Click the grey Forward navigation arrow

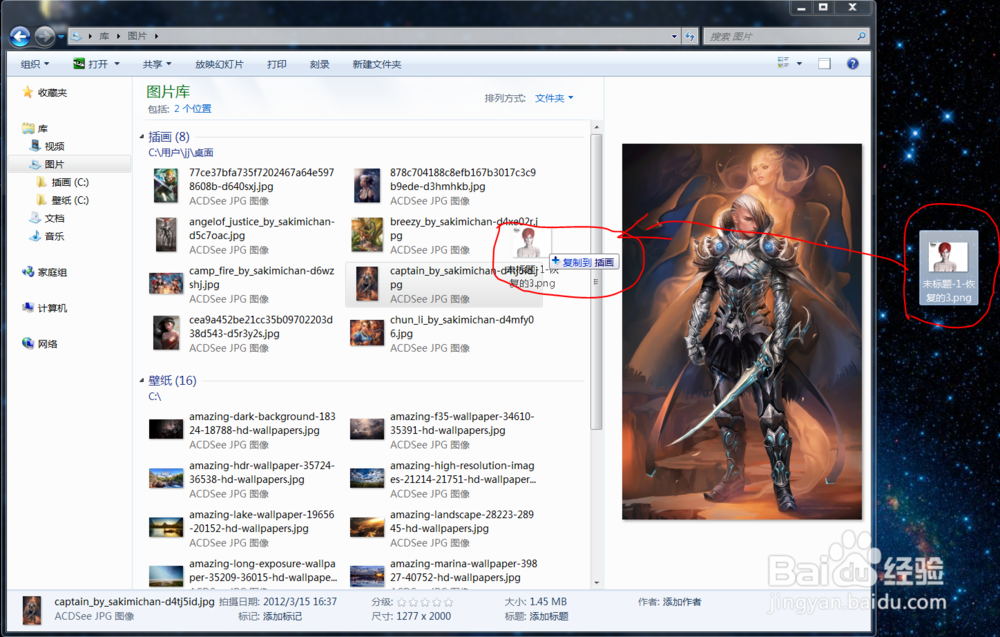coord(44,36)
